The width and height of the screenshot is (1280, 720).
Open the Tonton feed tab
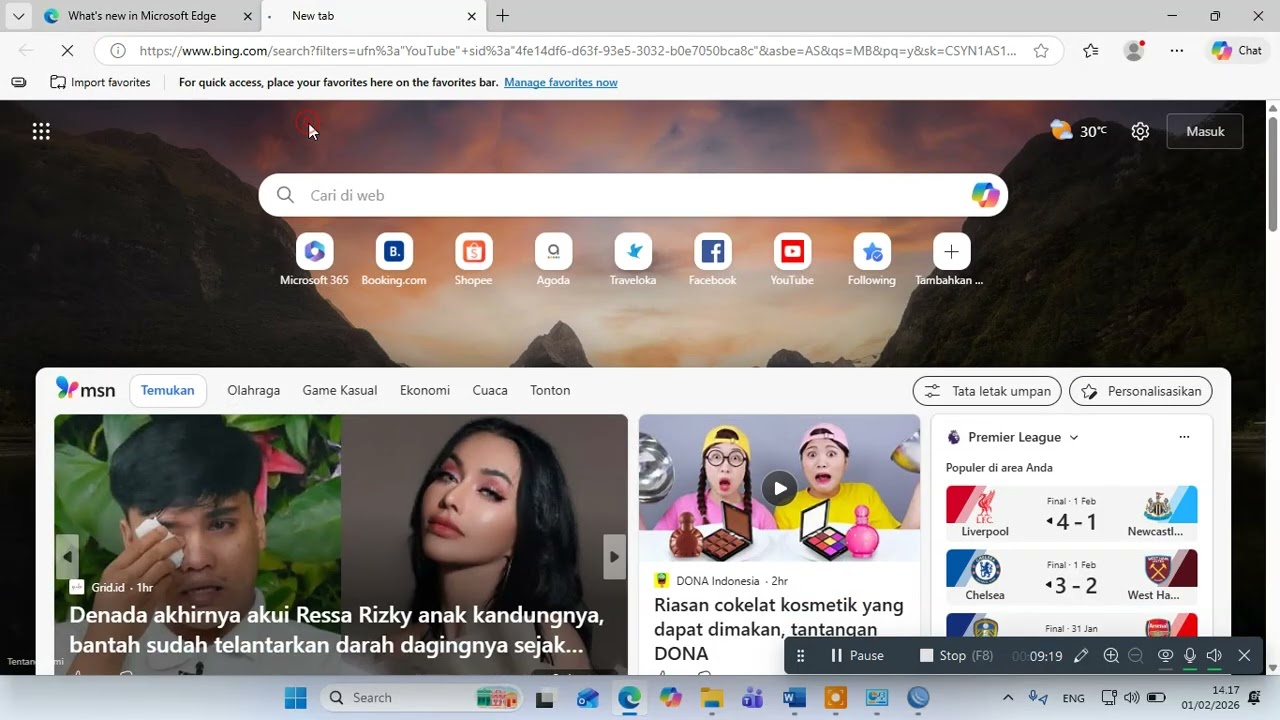pos(550,391)
